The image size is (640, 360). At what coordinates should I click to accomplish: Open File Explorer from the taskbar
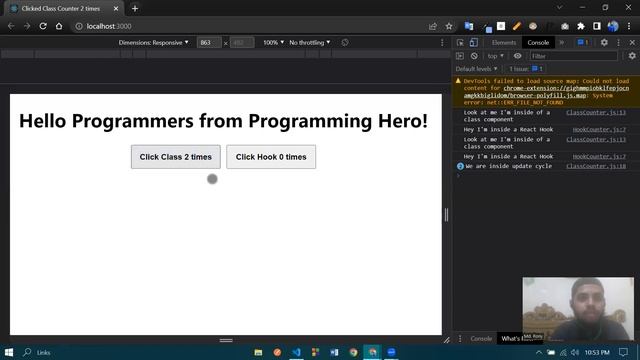coord(258,352)
